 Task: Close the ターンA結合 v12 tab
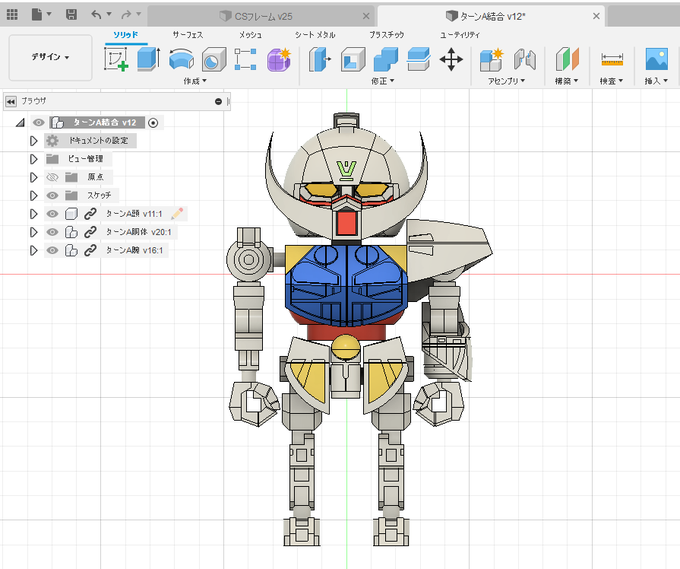[x=596, y=16]
